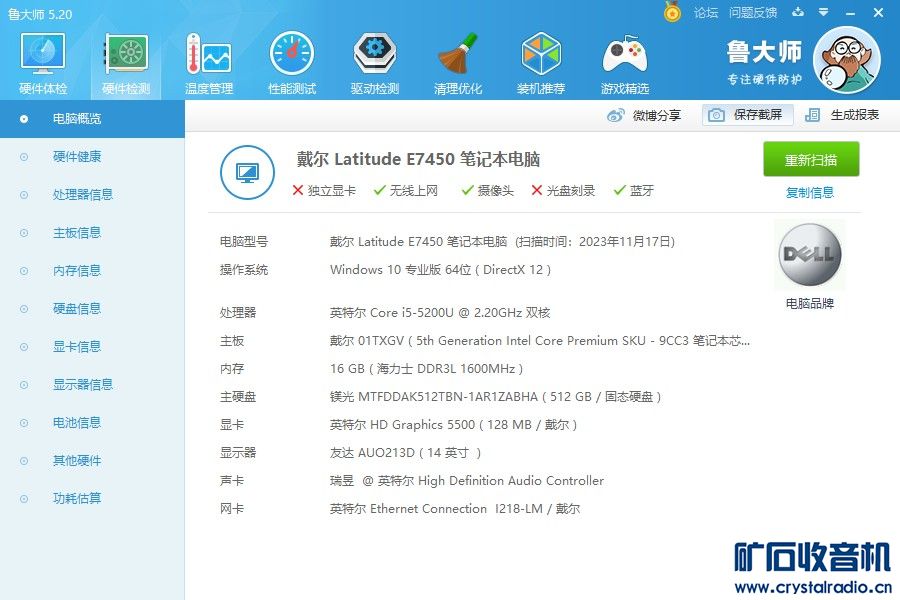Screen dimensions: 900x600
Task: Click the gold medal icon in title bar
Action: click(672, 11)
